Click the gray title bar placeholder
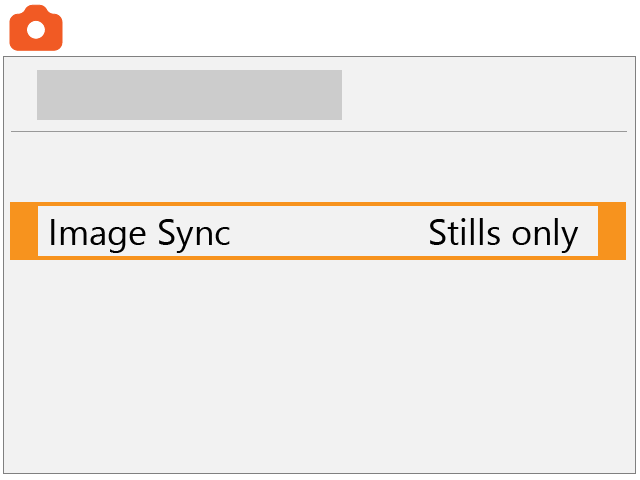This screenshot has height=480, width=640. pyautogui.click(x=189, y=95)
